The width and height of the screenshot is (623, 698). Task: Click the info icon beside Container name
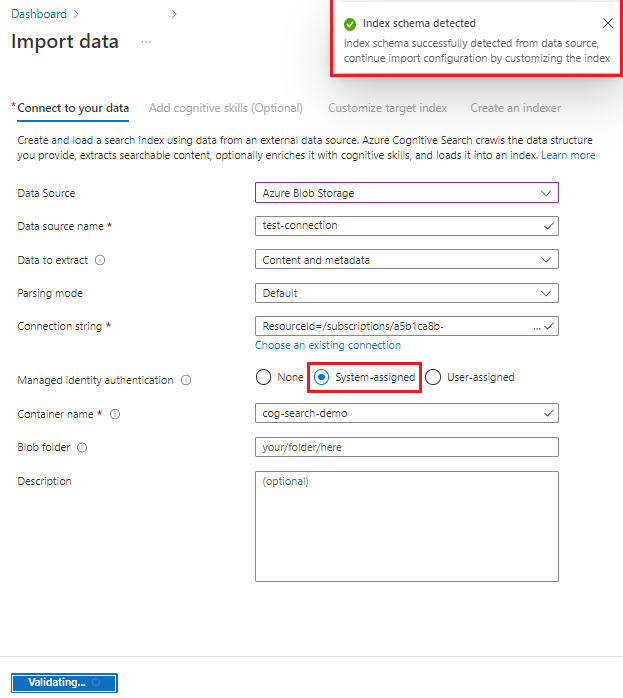(115, 414)
